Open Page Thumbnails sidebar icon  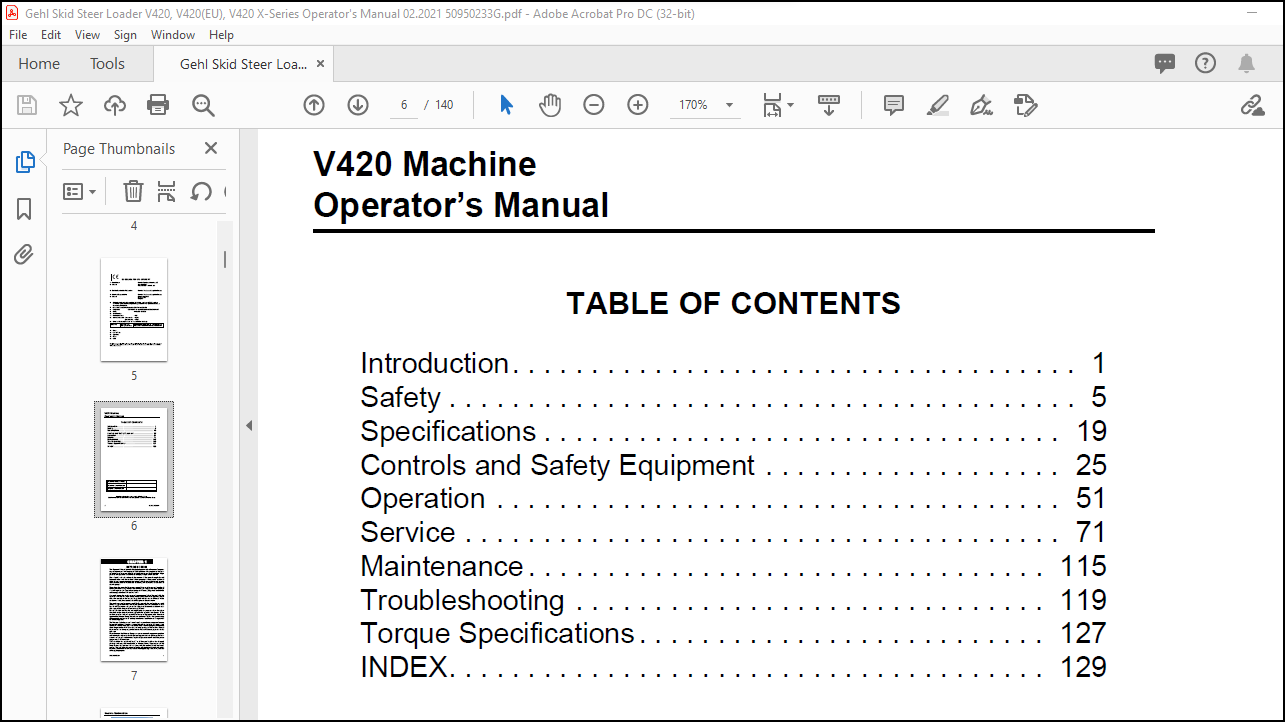tap(25, 162)
